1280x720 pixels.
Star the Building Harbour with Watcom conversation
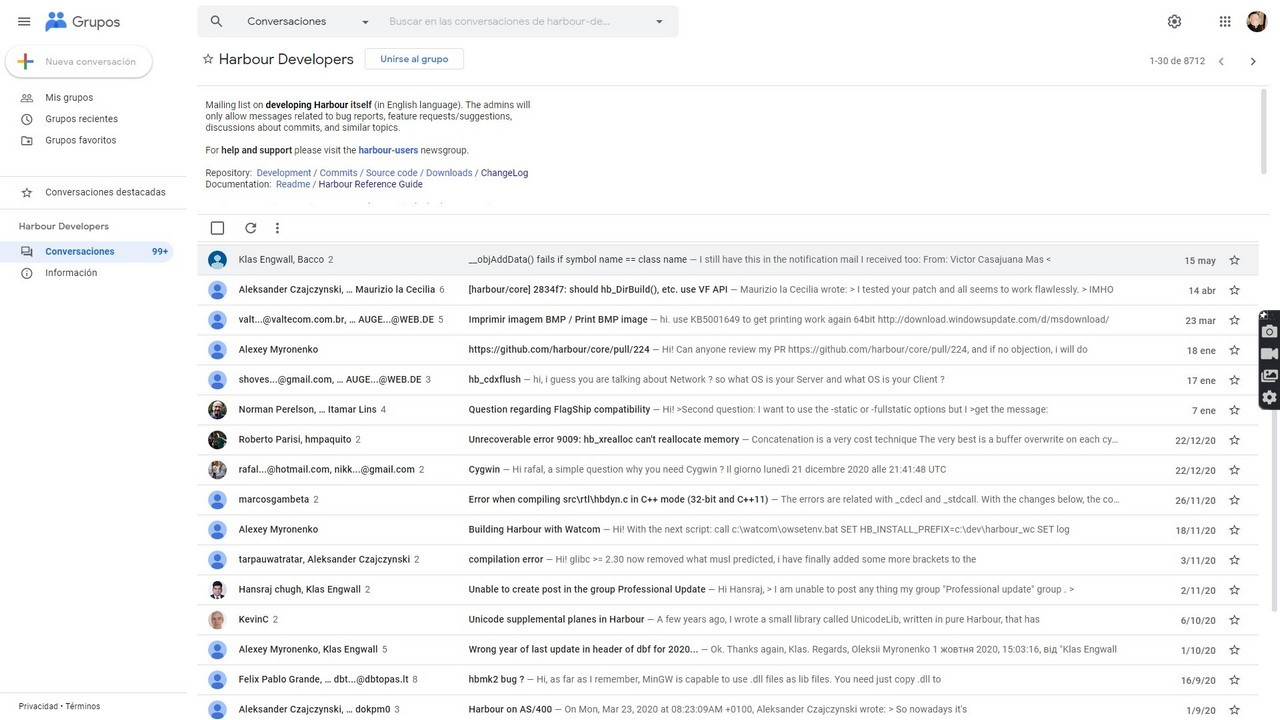(x=1234, y=530)
